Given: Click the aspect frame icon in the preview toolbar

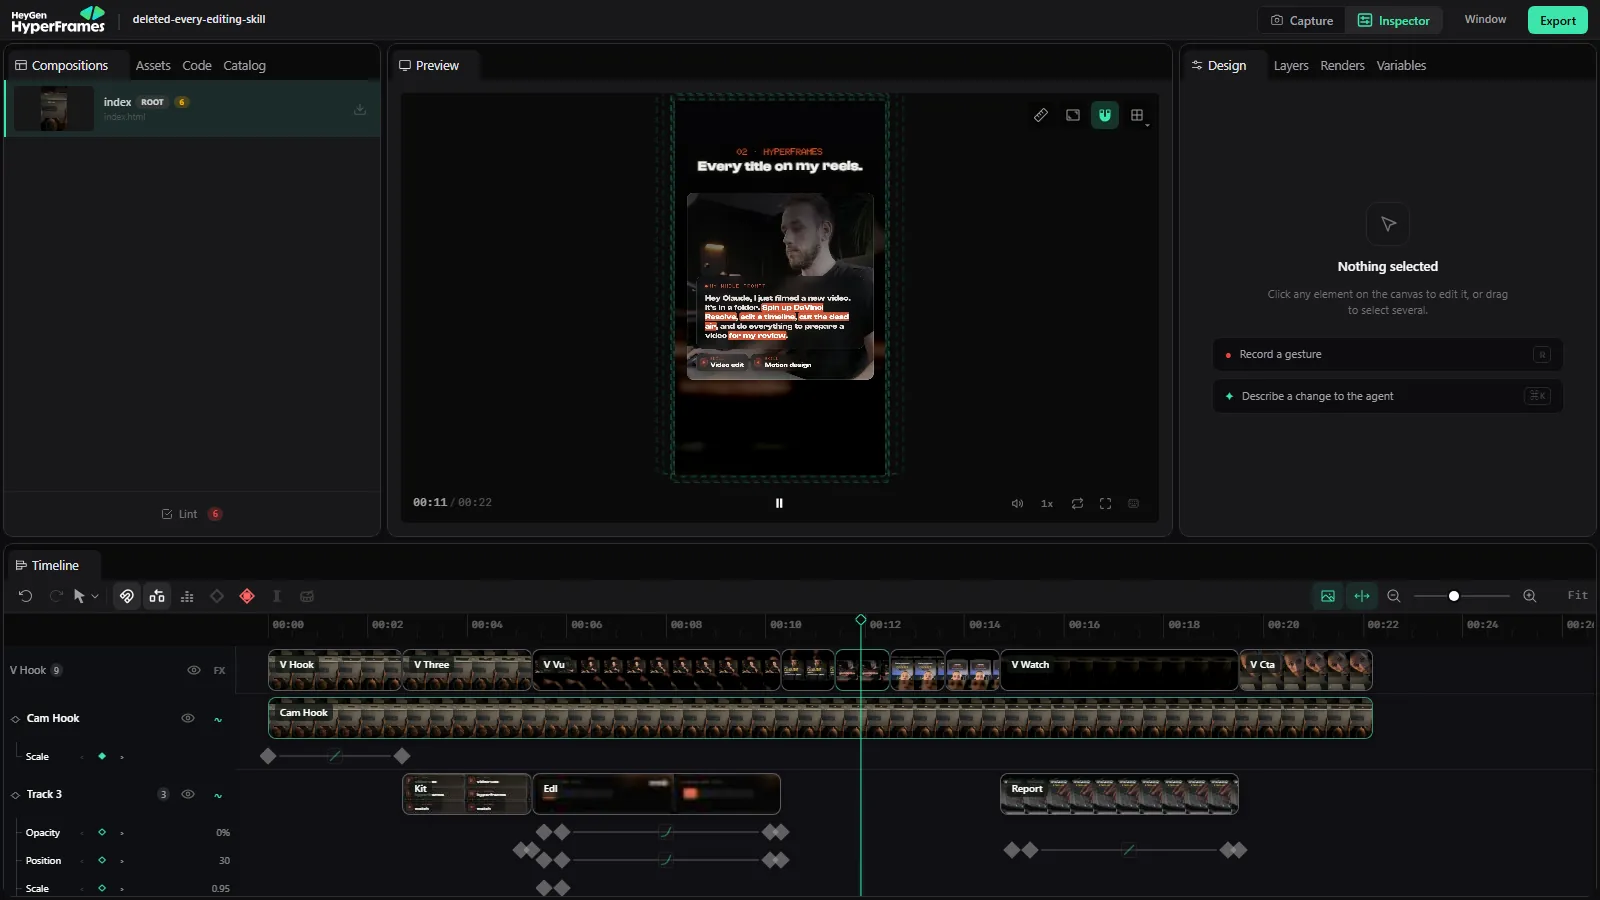Looking at the screenshot, I should [x=1073, y=115].
